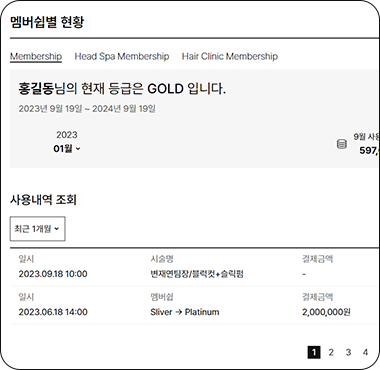
Task: Click the current page 1 indicator
Action: point(314,352)
